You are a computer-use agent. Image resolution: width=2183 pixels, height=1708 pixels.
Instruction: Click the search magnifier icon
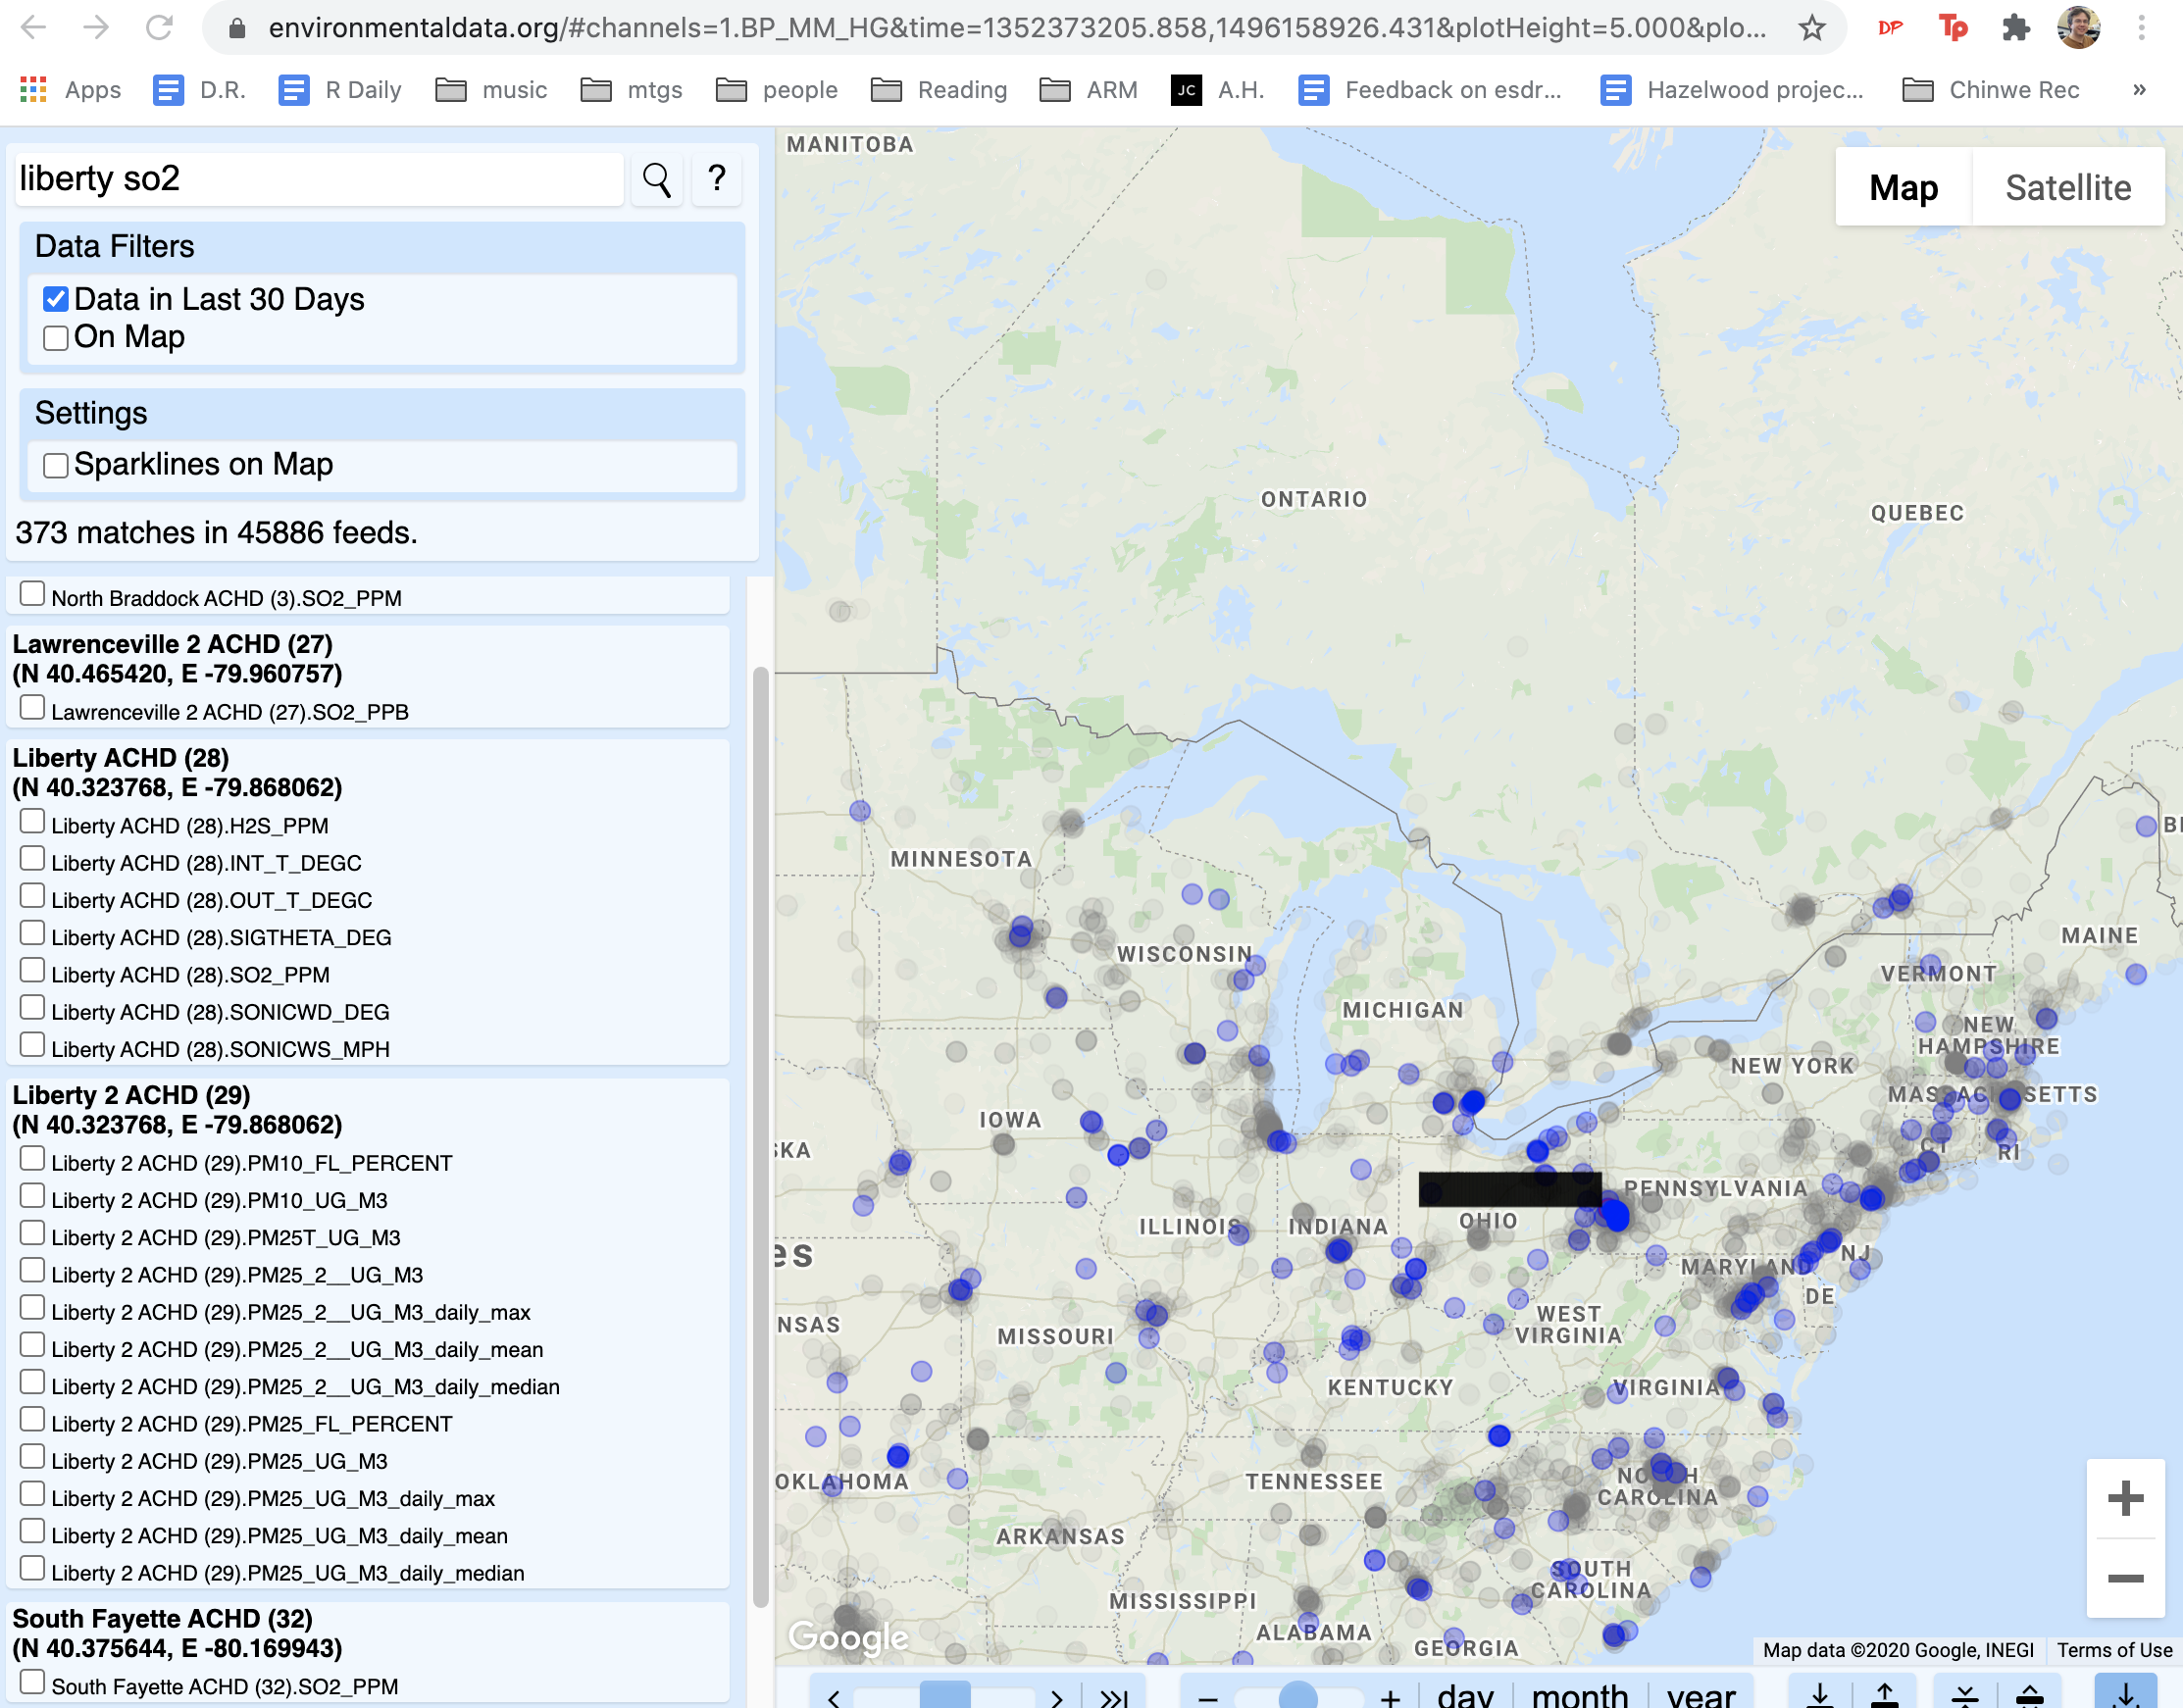coord(656,179)
